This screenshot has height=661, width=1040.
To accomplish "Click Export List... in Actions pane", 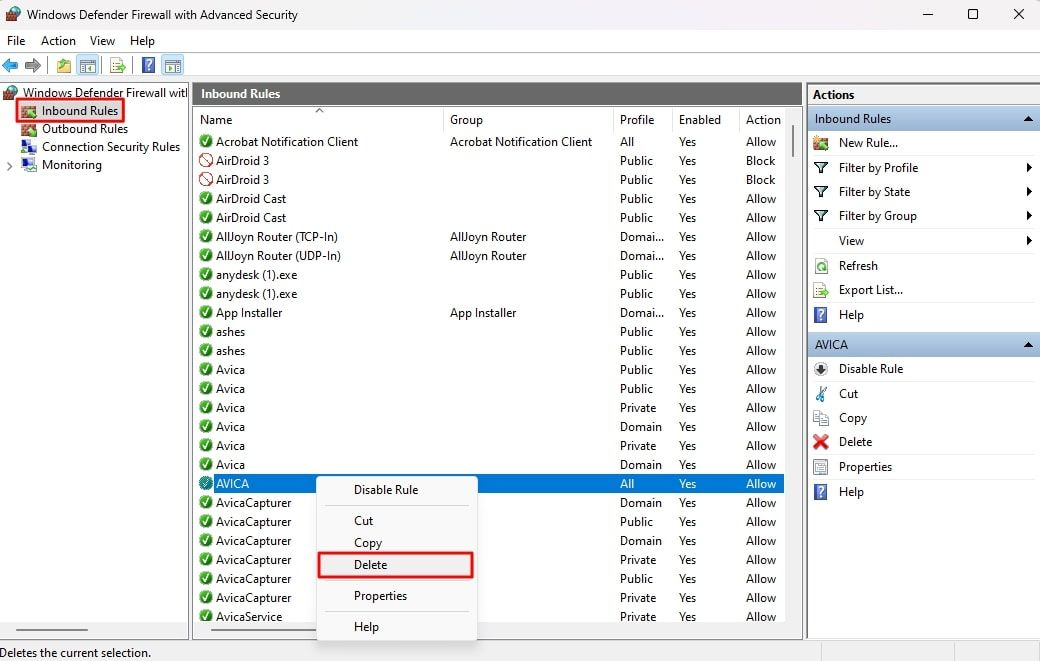I will click(x=870, y=290).
